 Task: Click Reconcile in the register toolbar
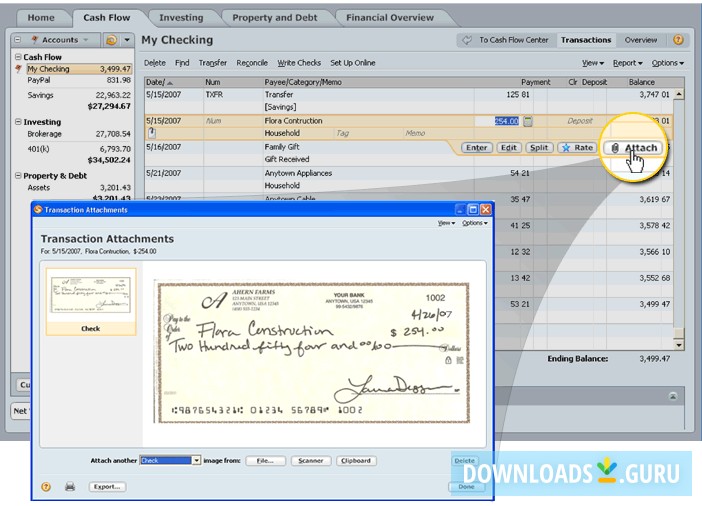click(x=252, y=63)
